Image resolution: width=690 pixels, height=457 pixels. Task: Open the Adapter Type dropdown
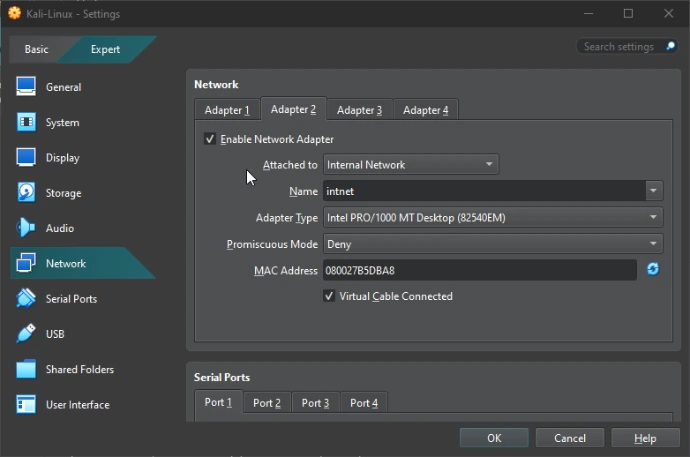click(493, 217)
